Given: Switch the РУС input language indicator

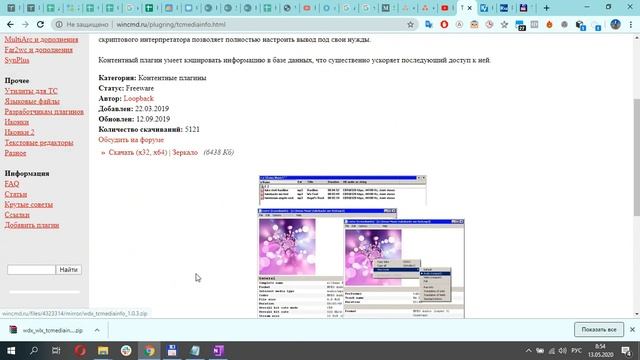Looking at the screenshot, I should (576, 351).
